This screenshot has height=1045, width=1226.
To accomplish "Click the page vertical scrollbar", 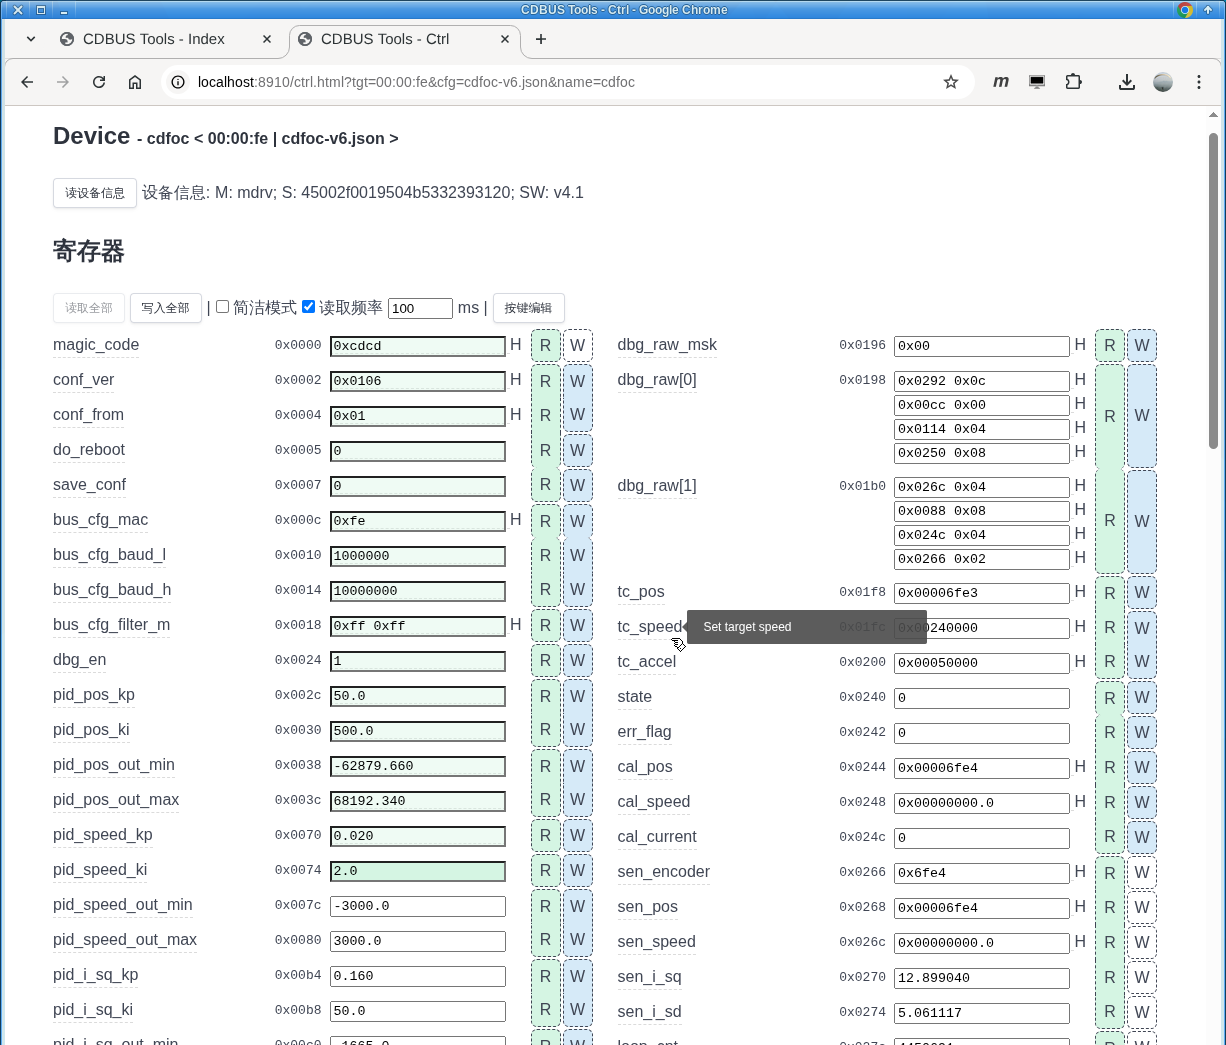I will point(1213,290).
